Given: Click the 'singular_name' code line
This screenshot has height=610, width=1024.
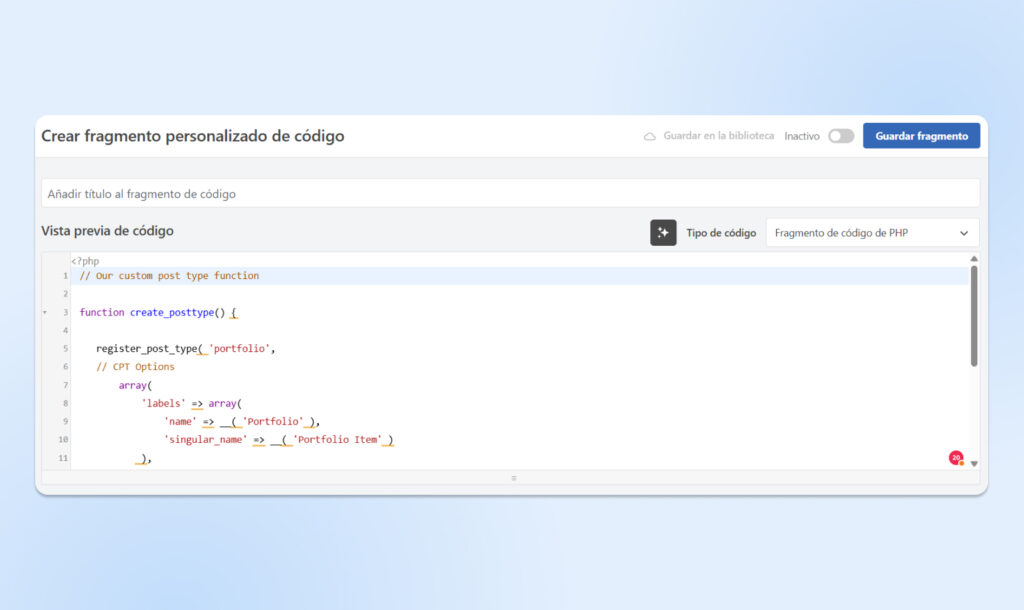Looking at the screenshot, I should 278,439.
